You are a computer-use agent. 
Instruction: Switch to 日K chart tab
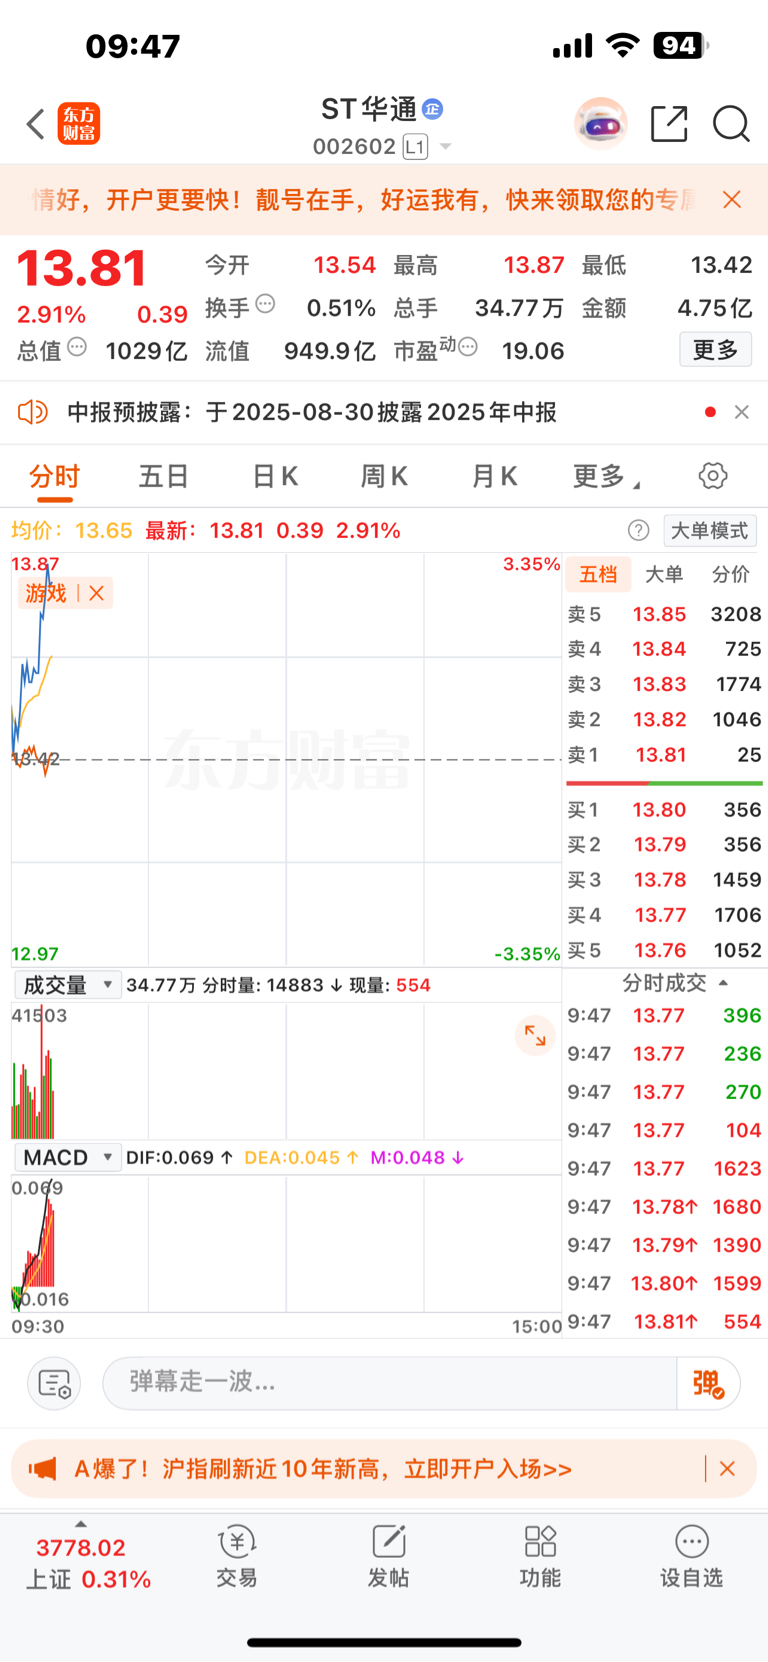pyautogui.click(x=275, y=476)
